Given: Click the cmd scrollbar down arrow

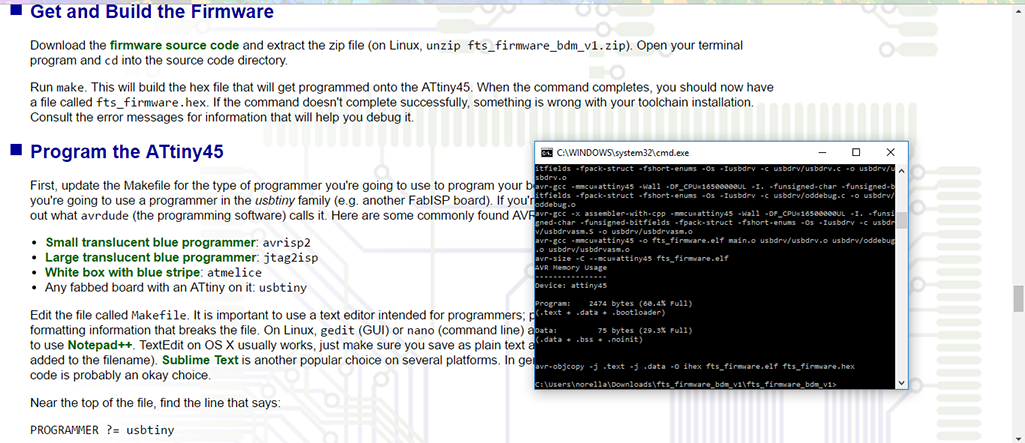Looking at the screenshot, I should point(901,383).
